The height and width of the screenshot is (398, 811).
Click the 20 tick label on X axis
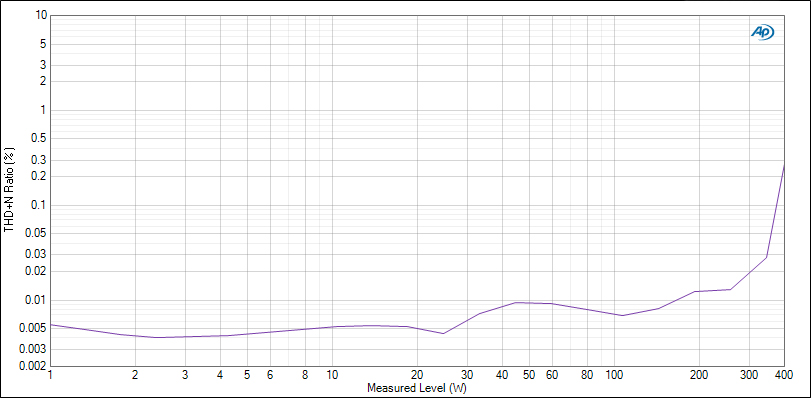[417, 375]
